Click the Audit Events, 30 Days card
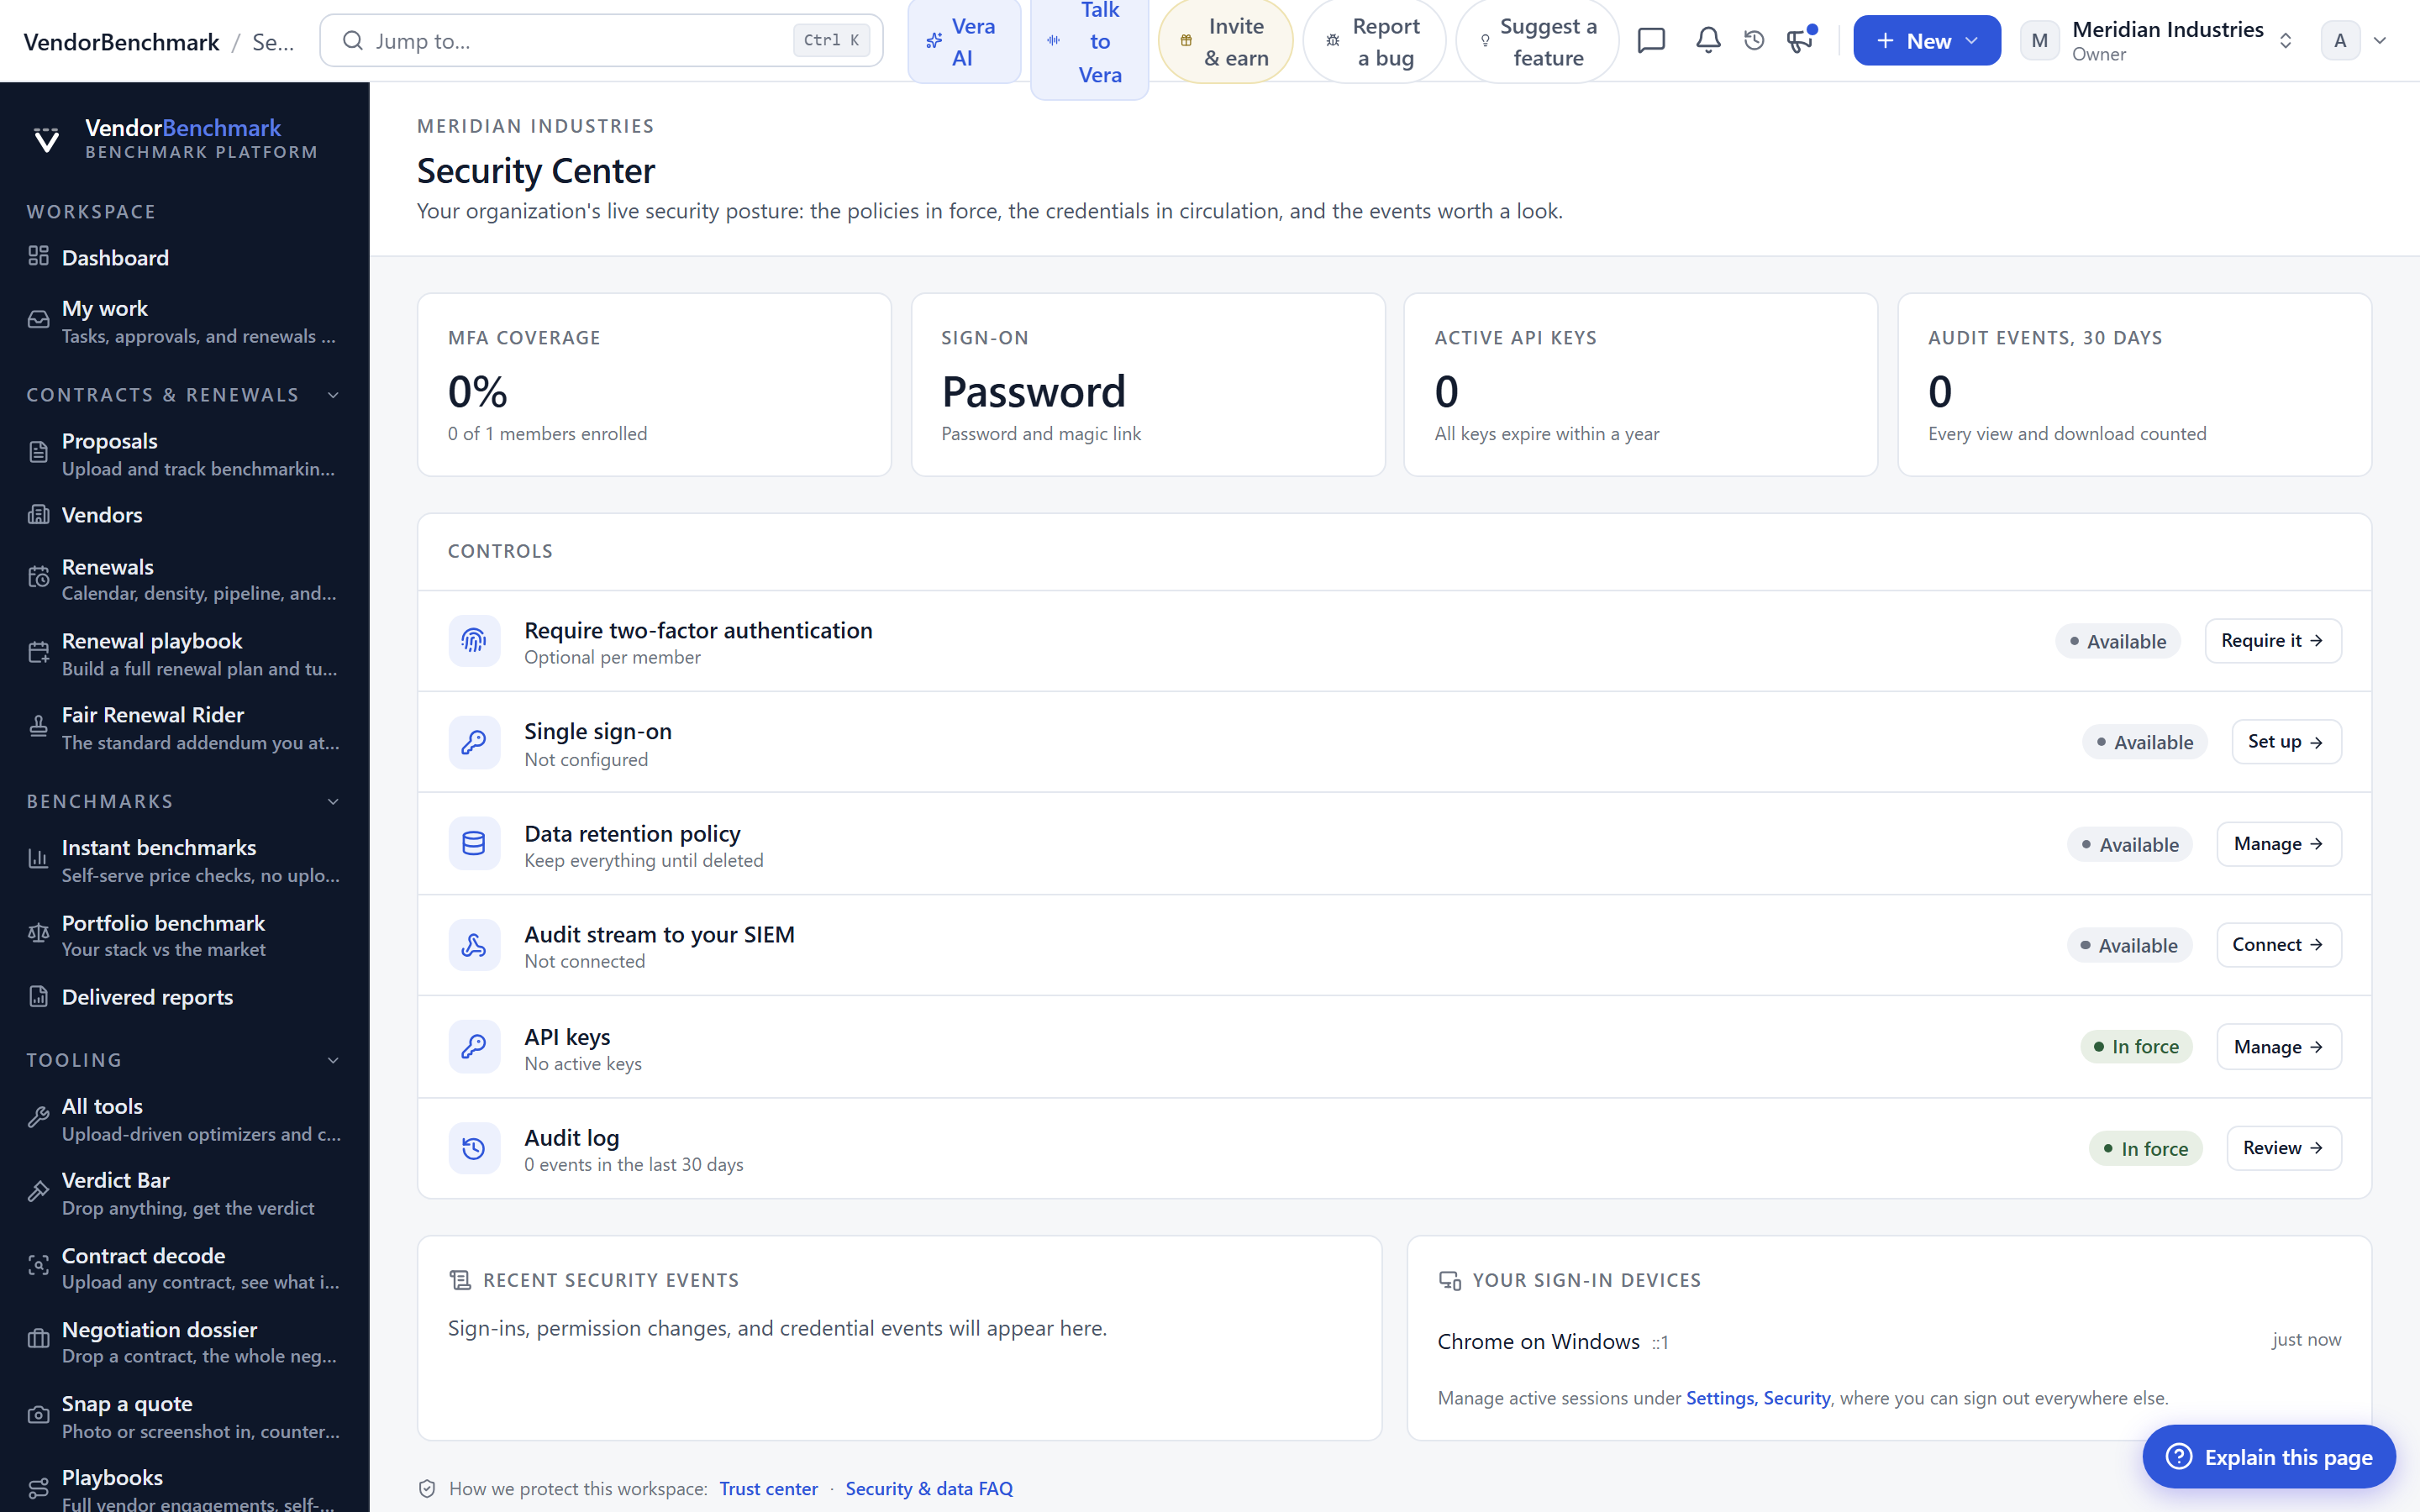The image size is (2420, 1512). tap(2134, 384)
